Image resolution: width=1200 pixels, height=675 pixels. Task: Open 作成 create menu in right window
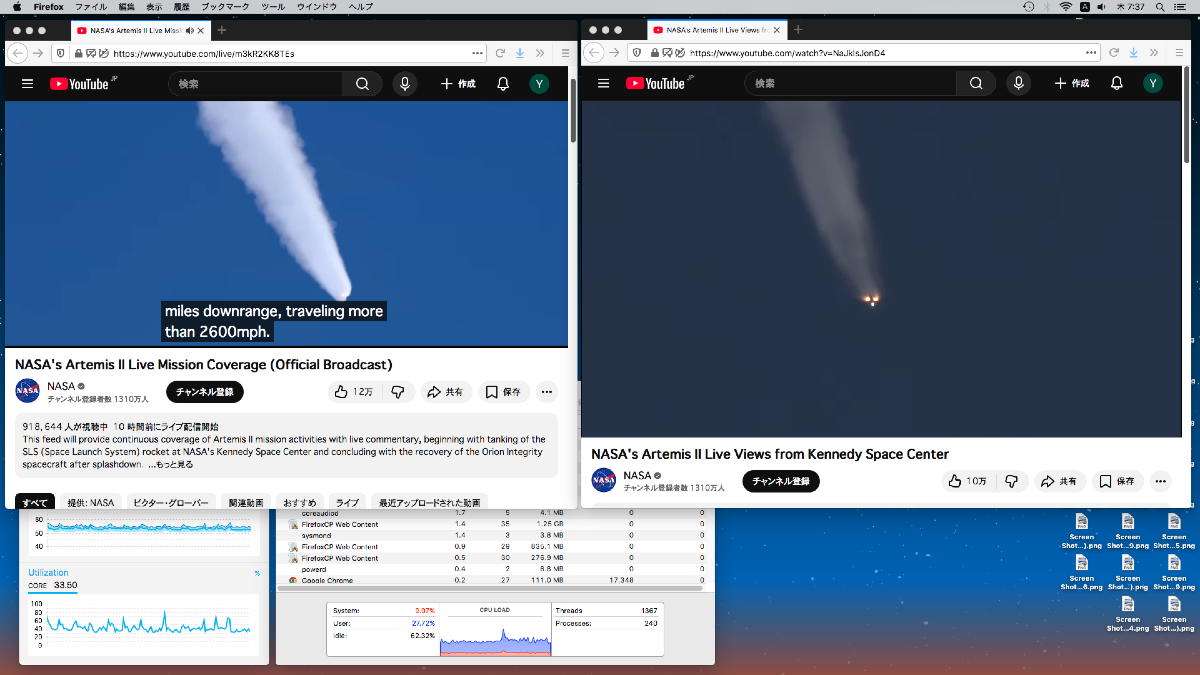click(x=1073, y=84)
